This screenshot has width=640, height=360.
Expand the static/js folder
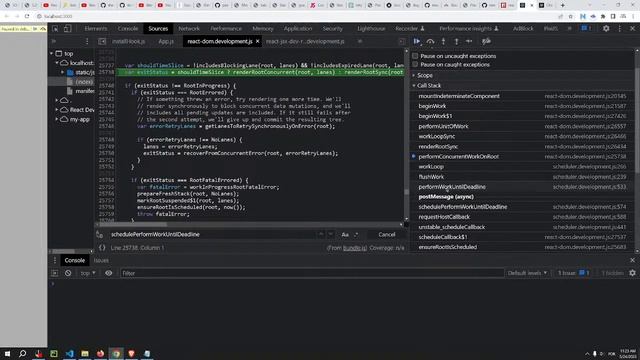click(62, 72)
